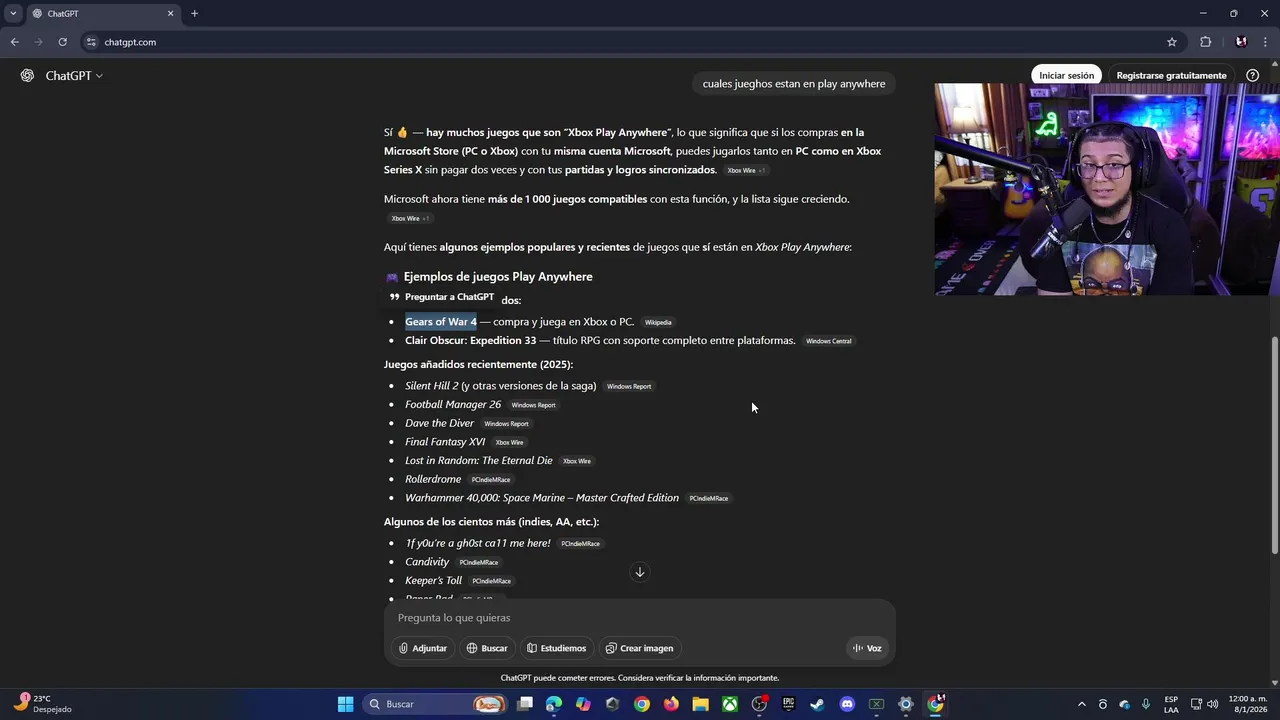This screenshot has height=720, width=1280.
Task: Open Windows Report chip beside Football Manager 26
Action: [533, 405]
